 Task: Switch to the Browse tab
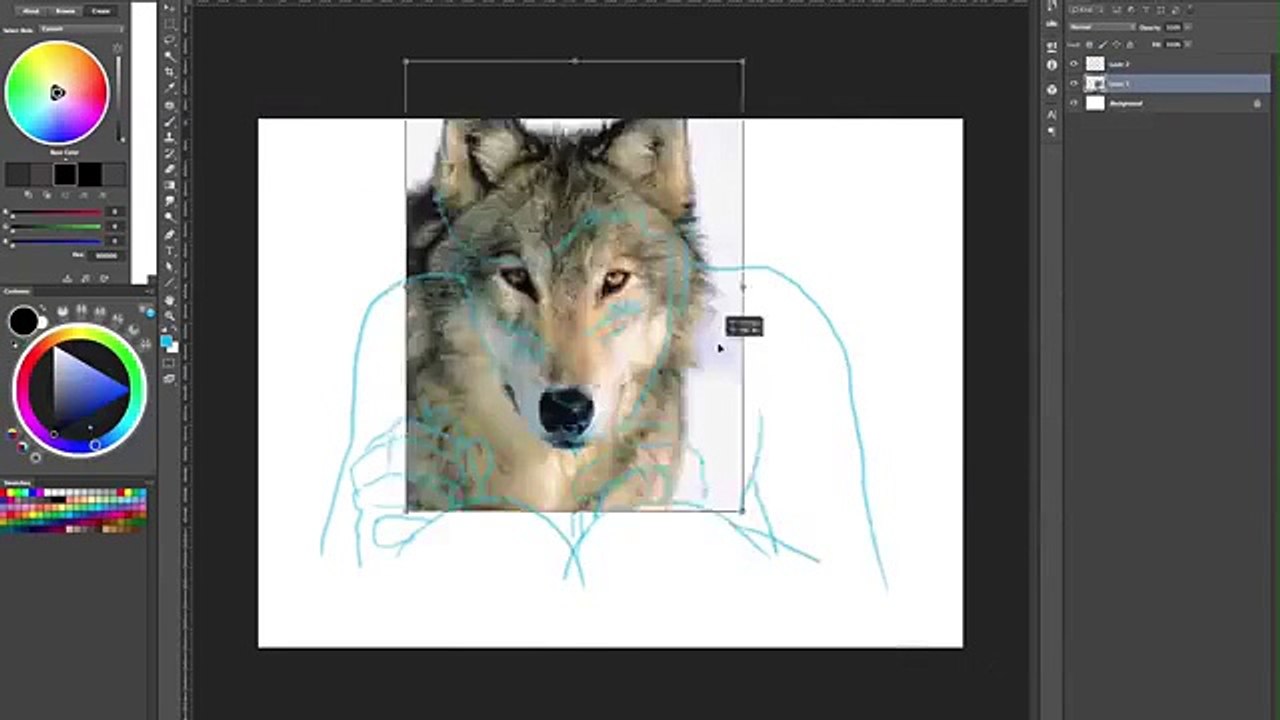[x=67, y=11]
